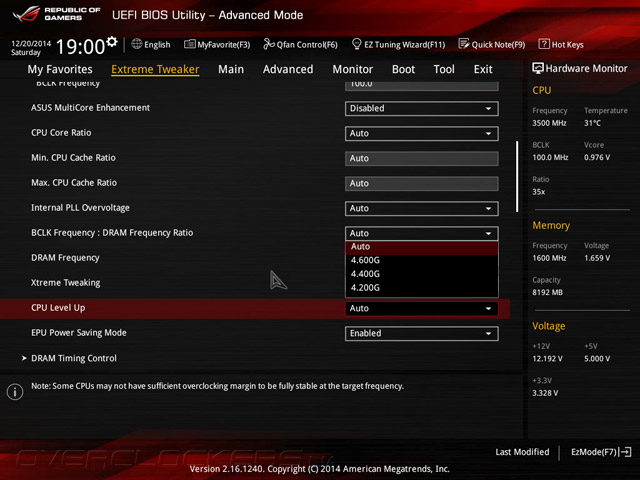This screenshot has width=640, height=480.
Task: Click the 19:00 clock display
Action: click(x=80, y=46)
